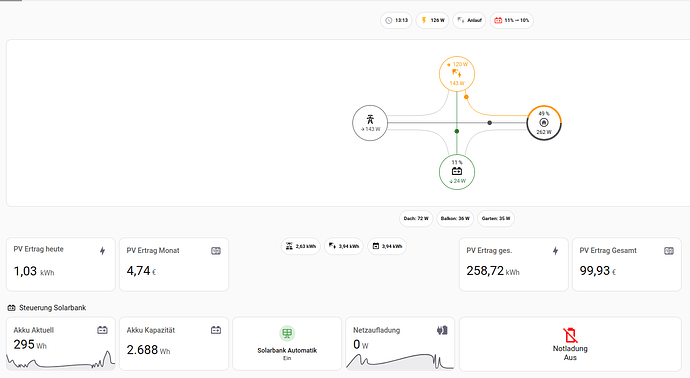This screenshot has height=378, width=690.
Task: Click the 13:13 clock chip
Action: (x=396, y=20)
